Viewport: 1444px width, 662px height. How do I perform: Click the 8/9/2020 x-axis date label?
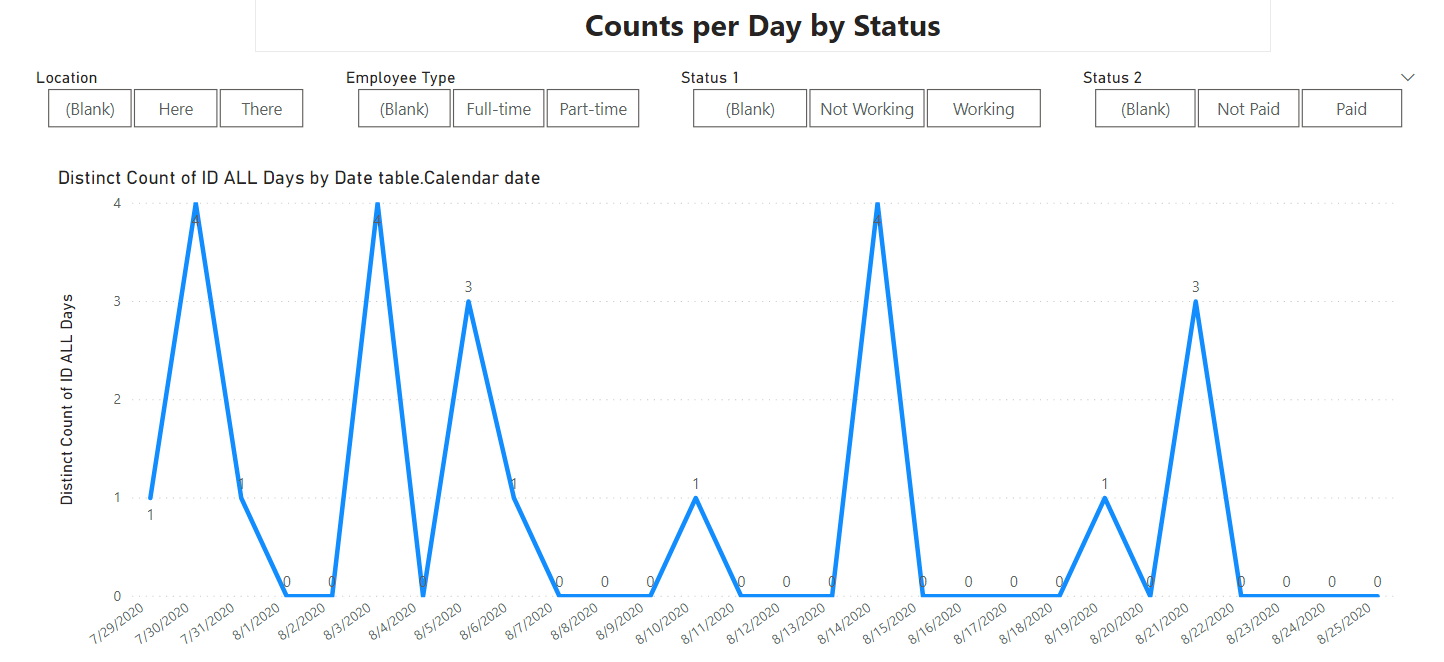tap(622, 621)
